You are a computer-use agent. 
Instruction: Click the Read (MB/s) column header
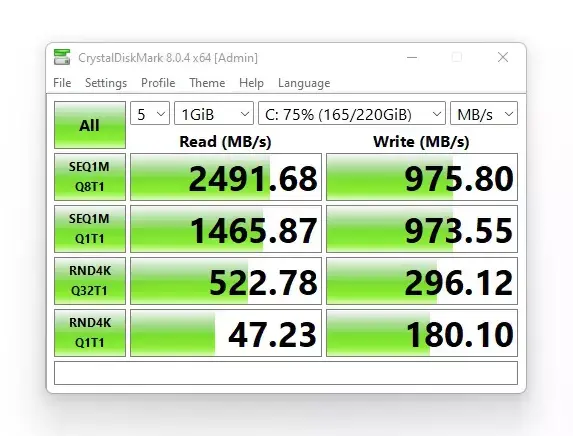click(225, 142)
